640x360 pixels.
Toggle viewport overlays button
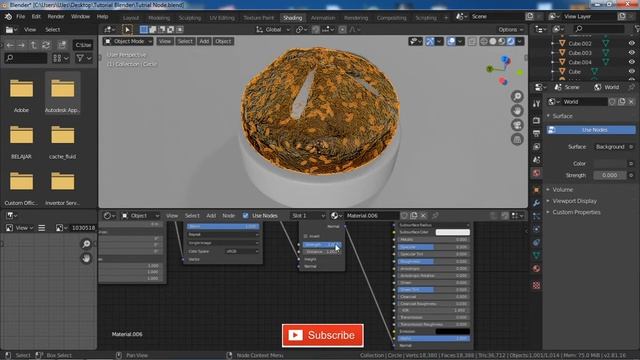click(x=451, y=41)
